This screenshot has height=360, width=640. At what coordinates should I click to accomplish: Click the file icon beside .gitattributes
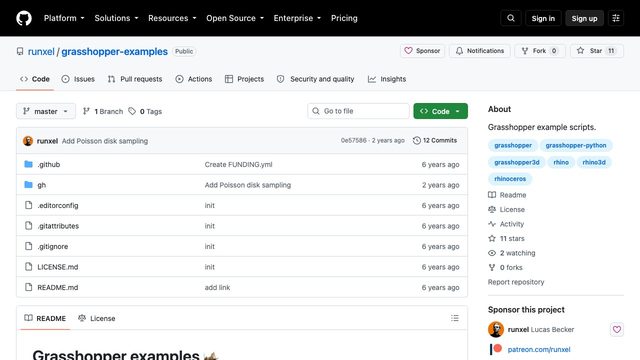(28, 226)
